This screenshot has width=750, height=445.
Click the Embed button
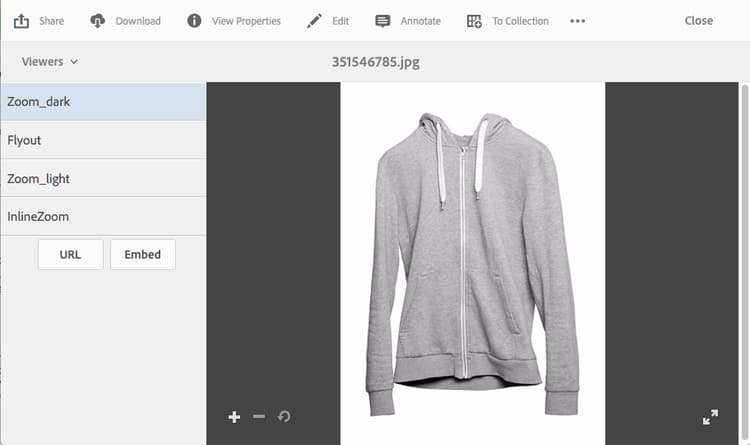tap(143, 255)
